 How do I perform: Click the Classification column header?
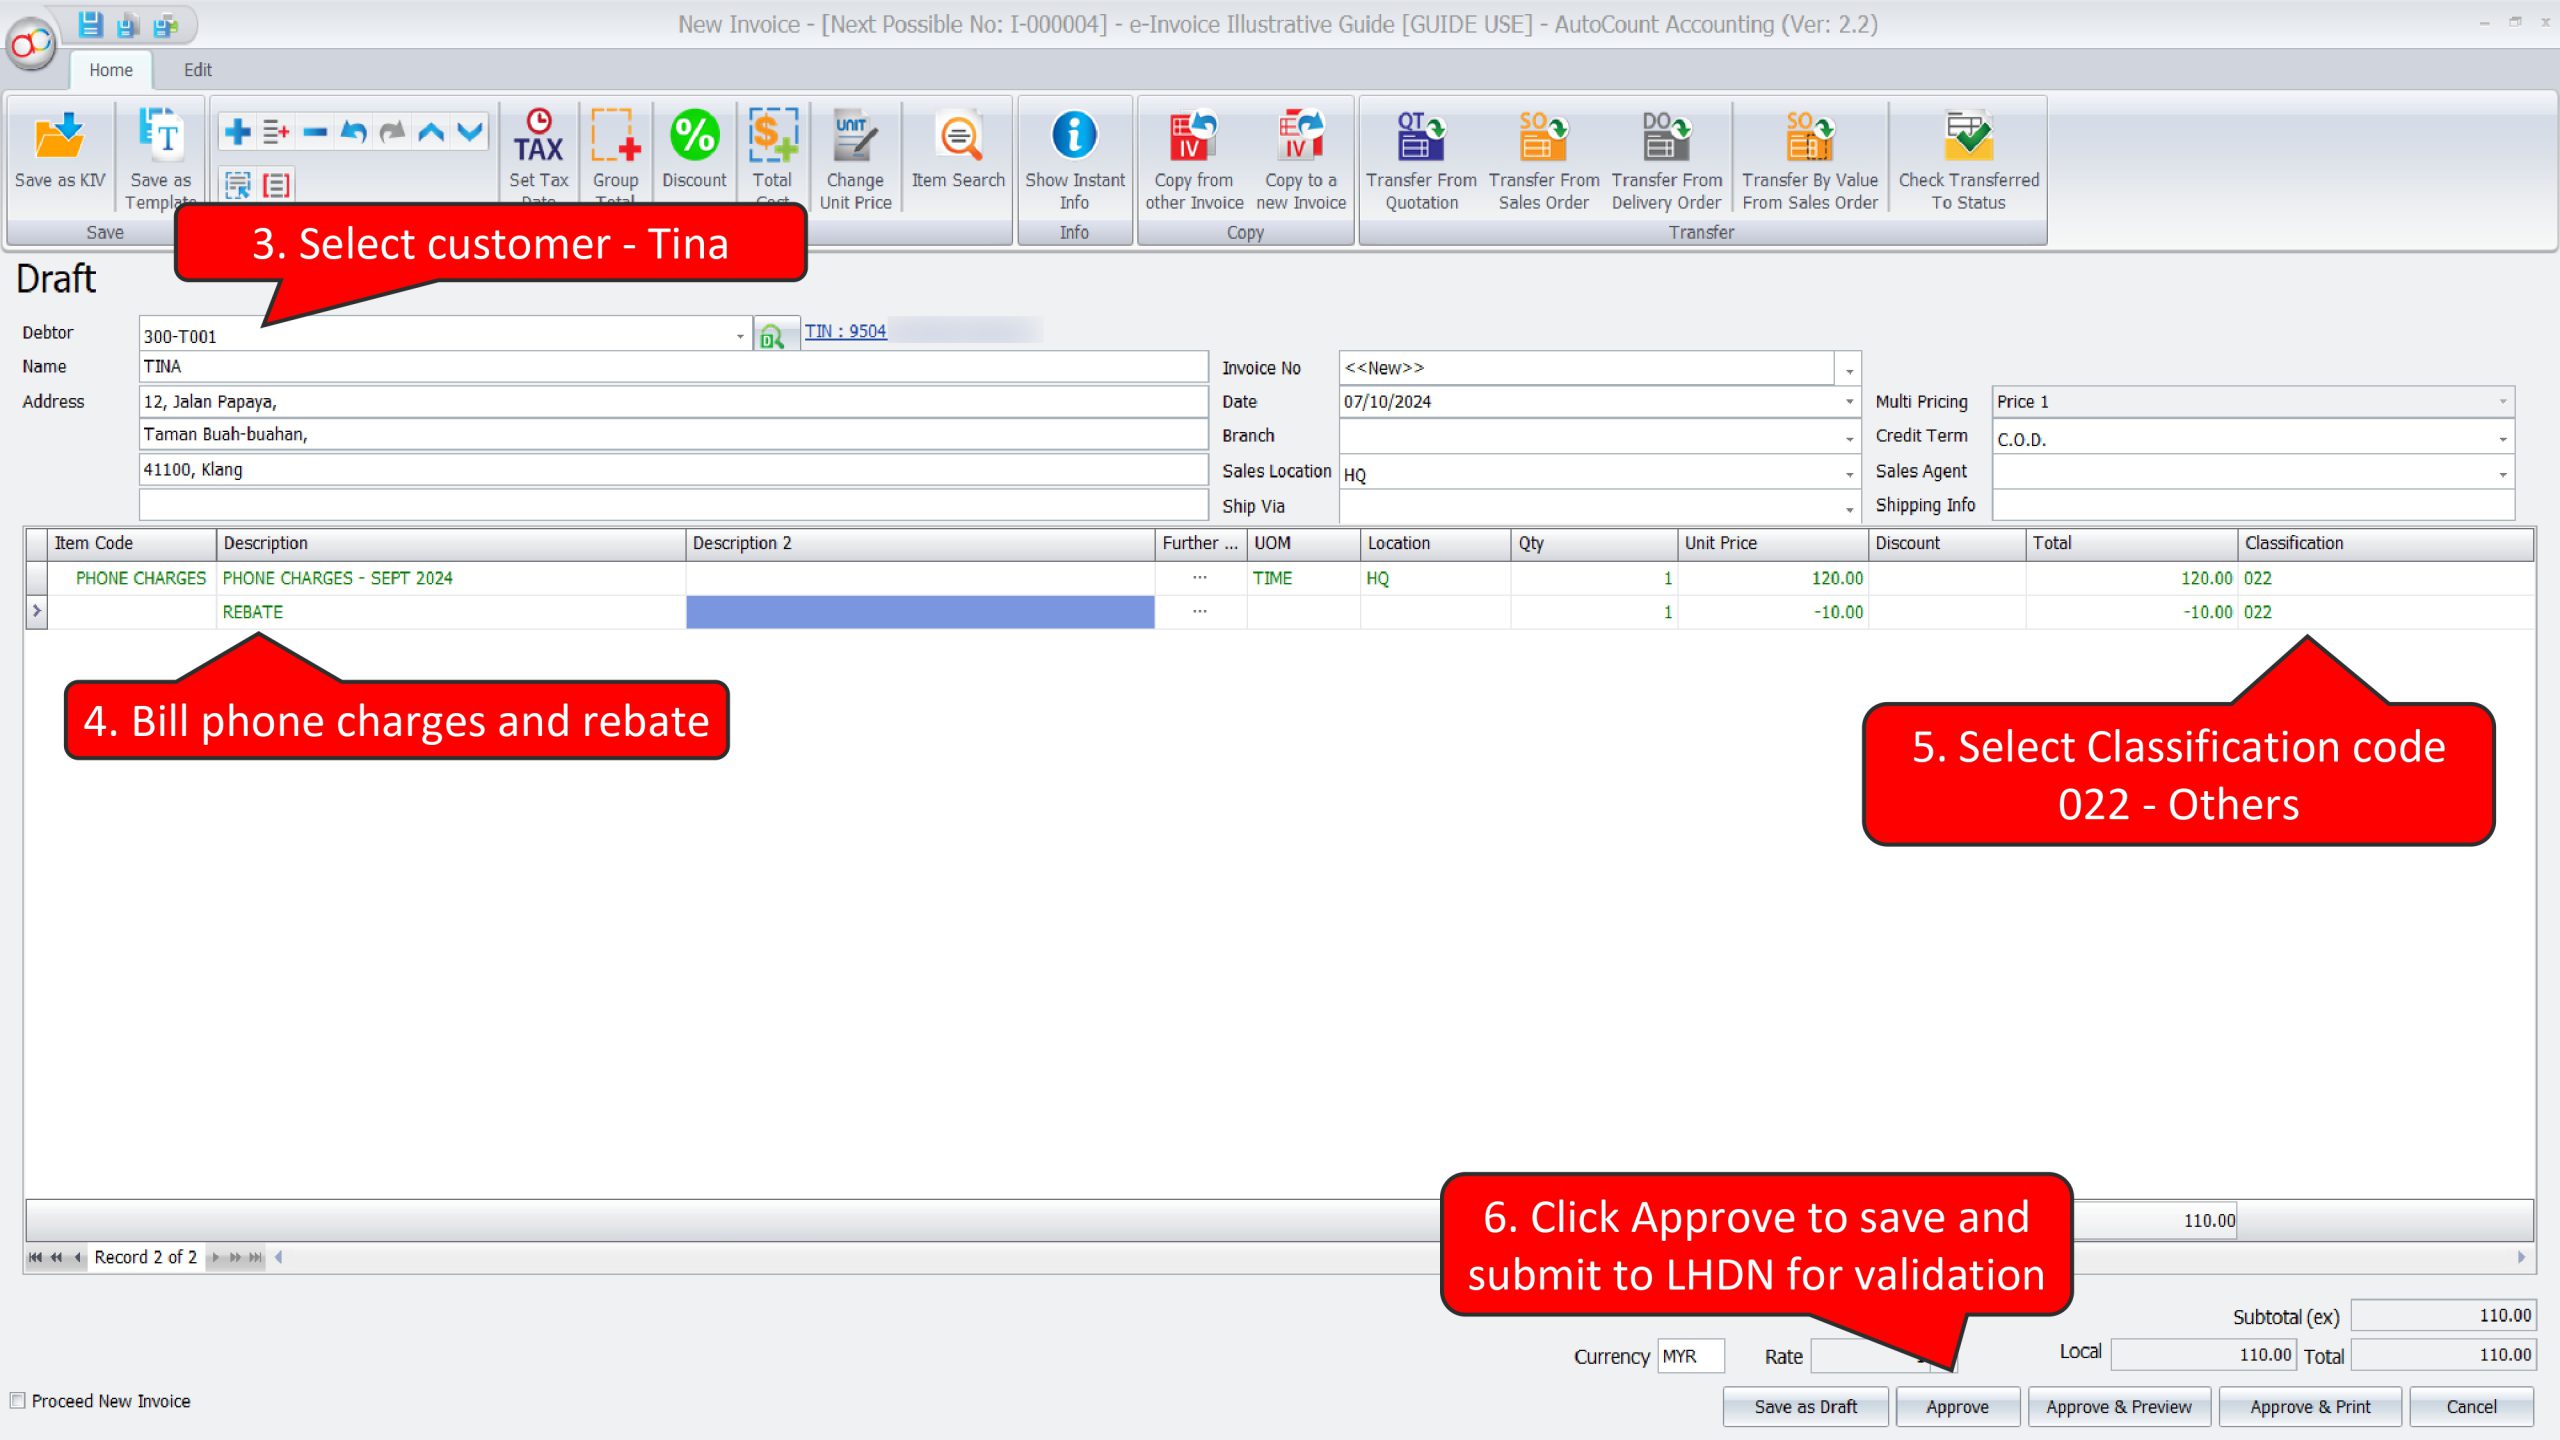(x=2385, y=543)
